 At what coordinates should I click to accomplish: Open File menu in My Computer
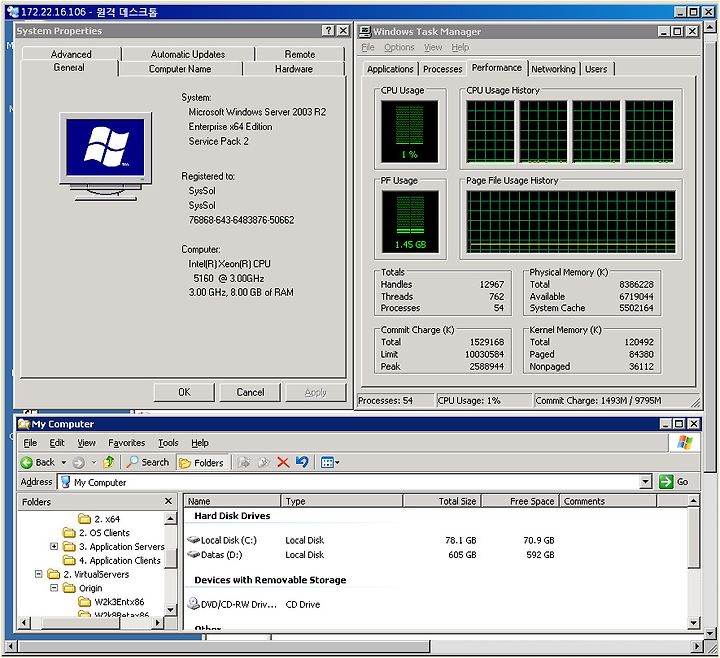(x=30, y=443)
